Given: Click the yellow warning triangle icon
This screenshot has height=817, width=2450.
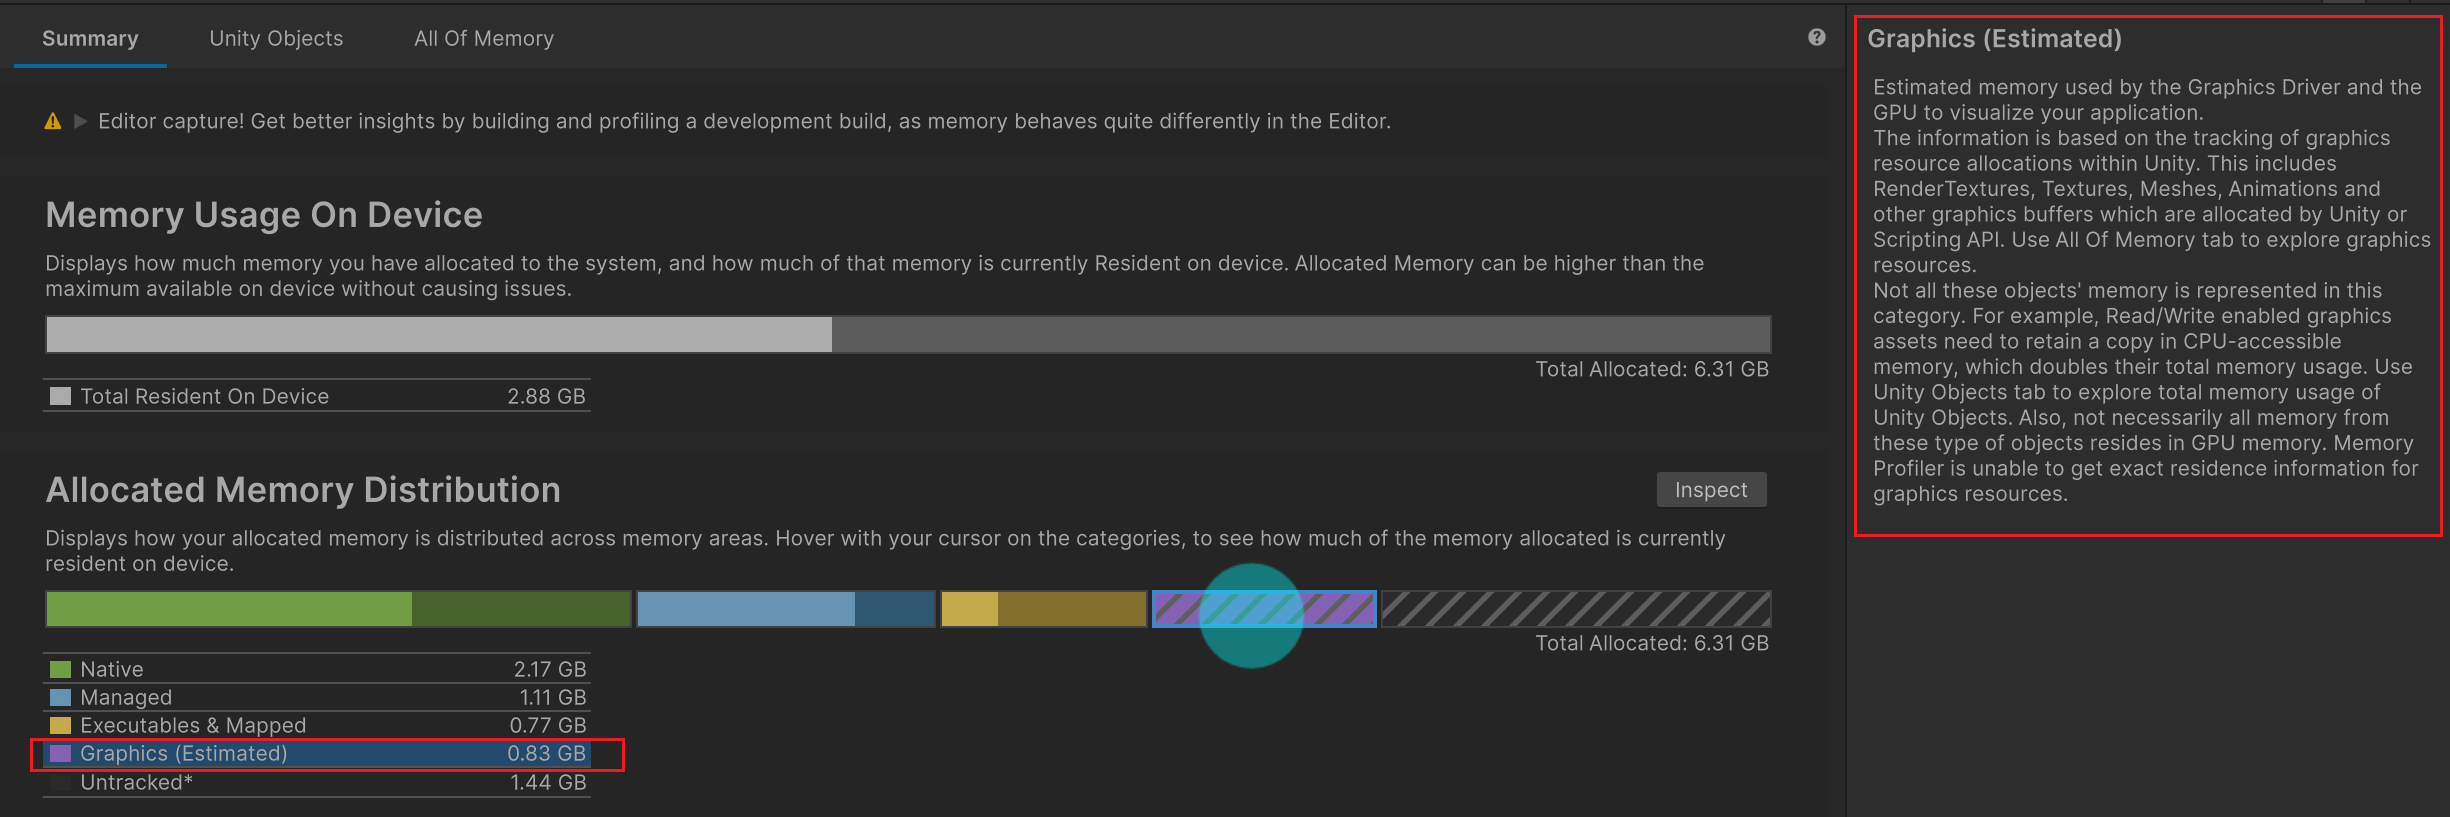Looking at the screenshot, I should coord(53,122).
